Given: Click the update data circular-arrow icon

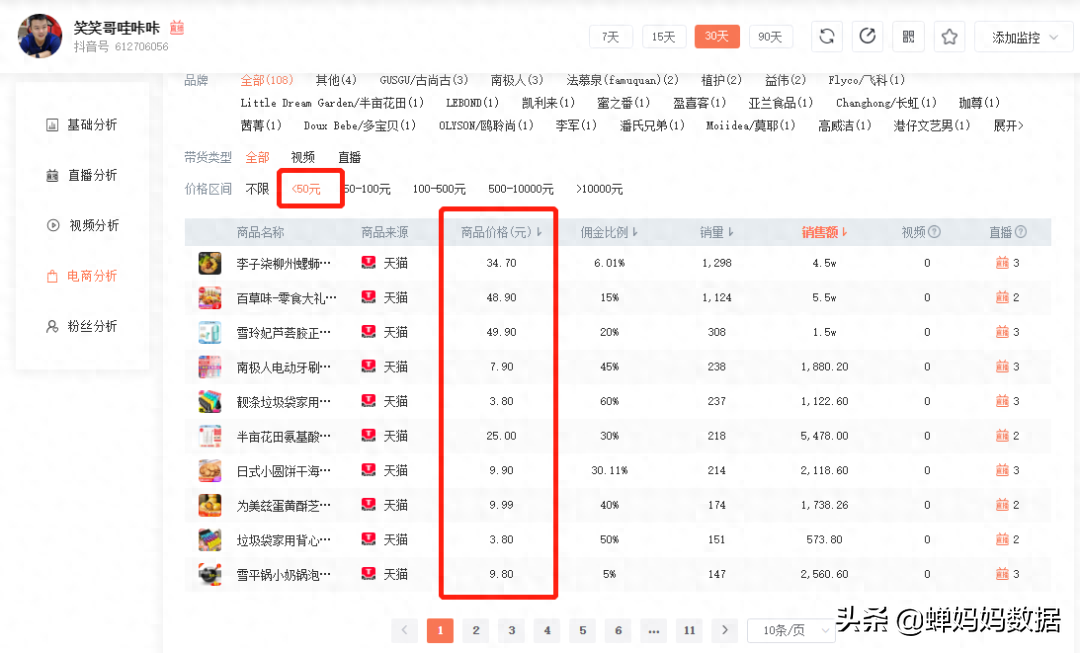Looking at the screenshot, I should coord(868,37).
